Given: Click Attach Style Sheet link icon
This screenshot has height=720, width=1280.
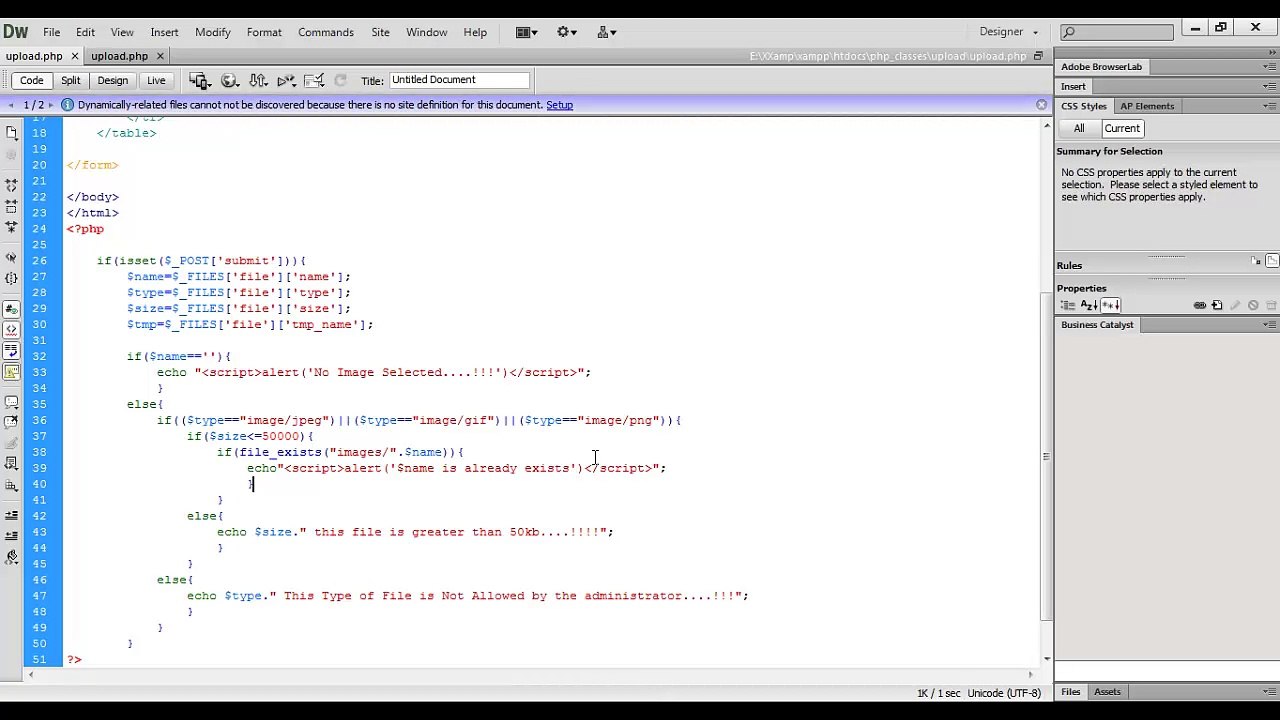Looking at the screenshot, I should point(1200,305).
